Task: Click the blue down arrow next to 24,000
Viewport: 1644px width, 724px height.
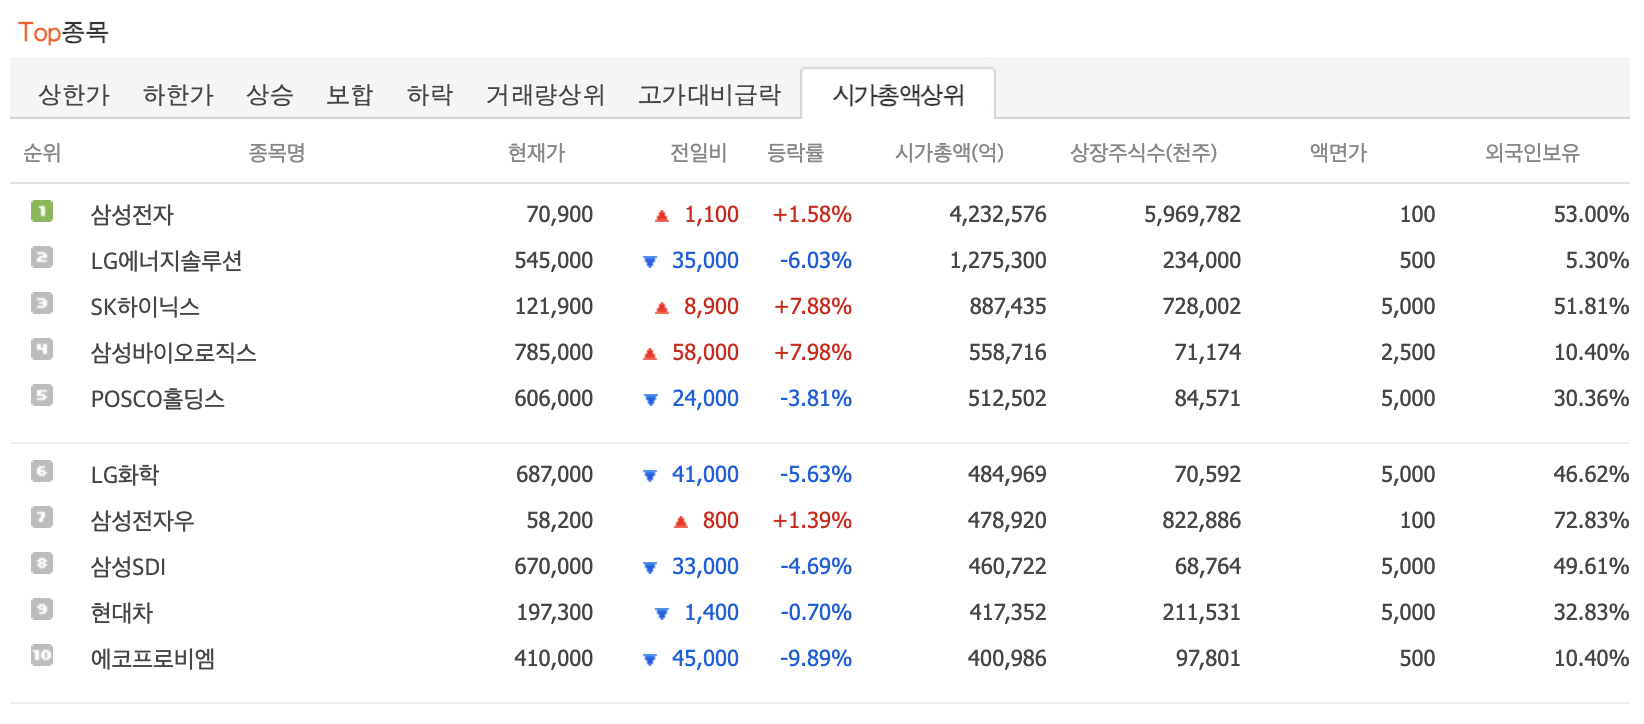Action: (650, 400)
